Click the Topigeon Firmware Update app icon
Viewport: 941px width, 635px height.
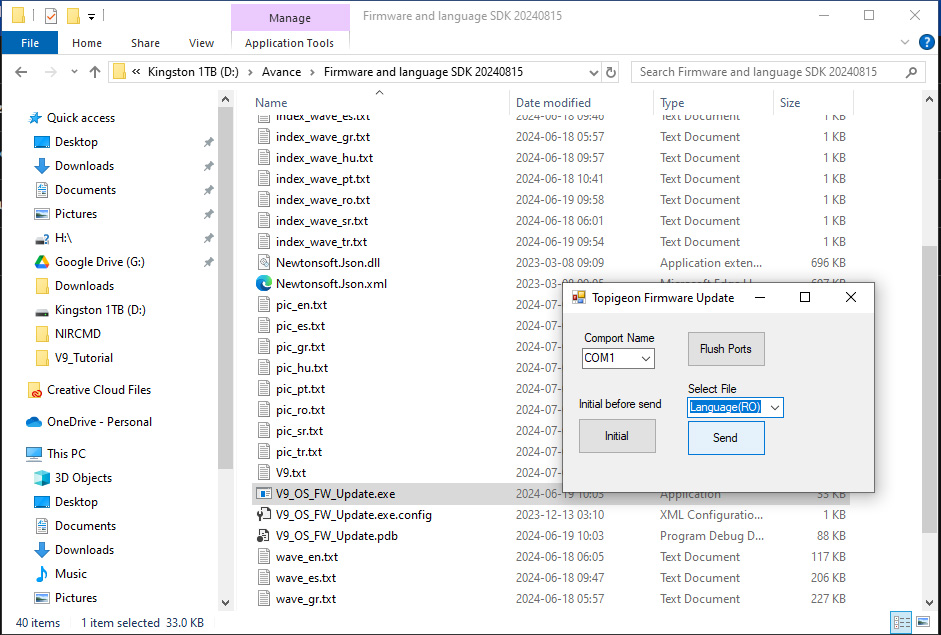pyautogui.click(x=579, y=298)
